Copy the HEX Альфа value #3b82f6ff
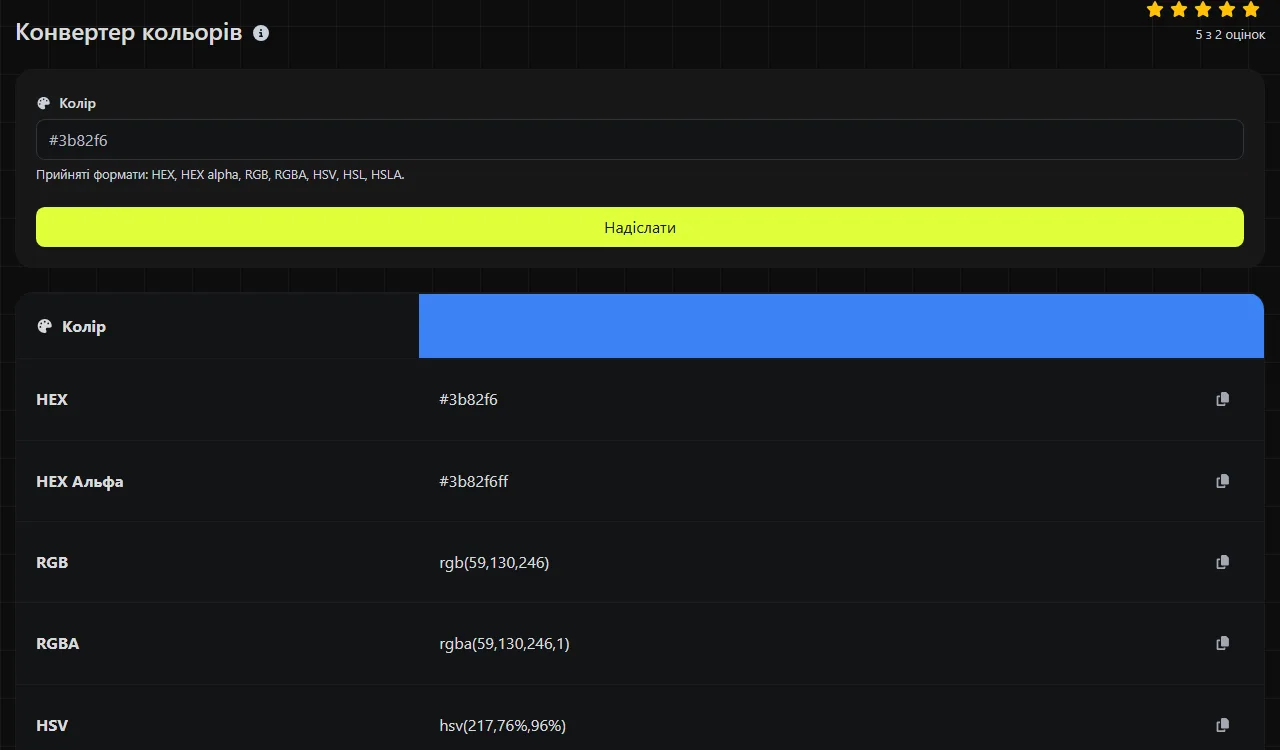This screenshot has height=750, width=1280. pyautogui.click(x=1222, y=481)
